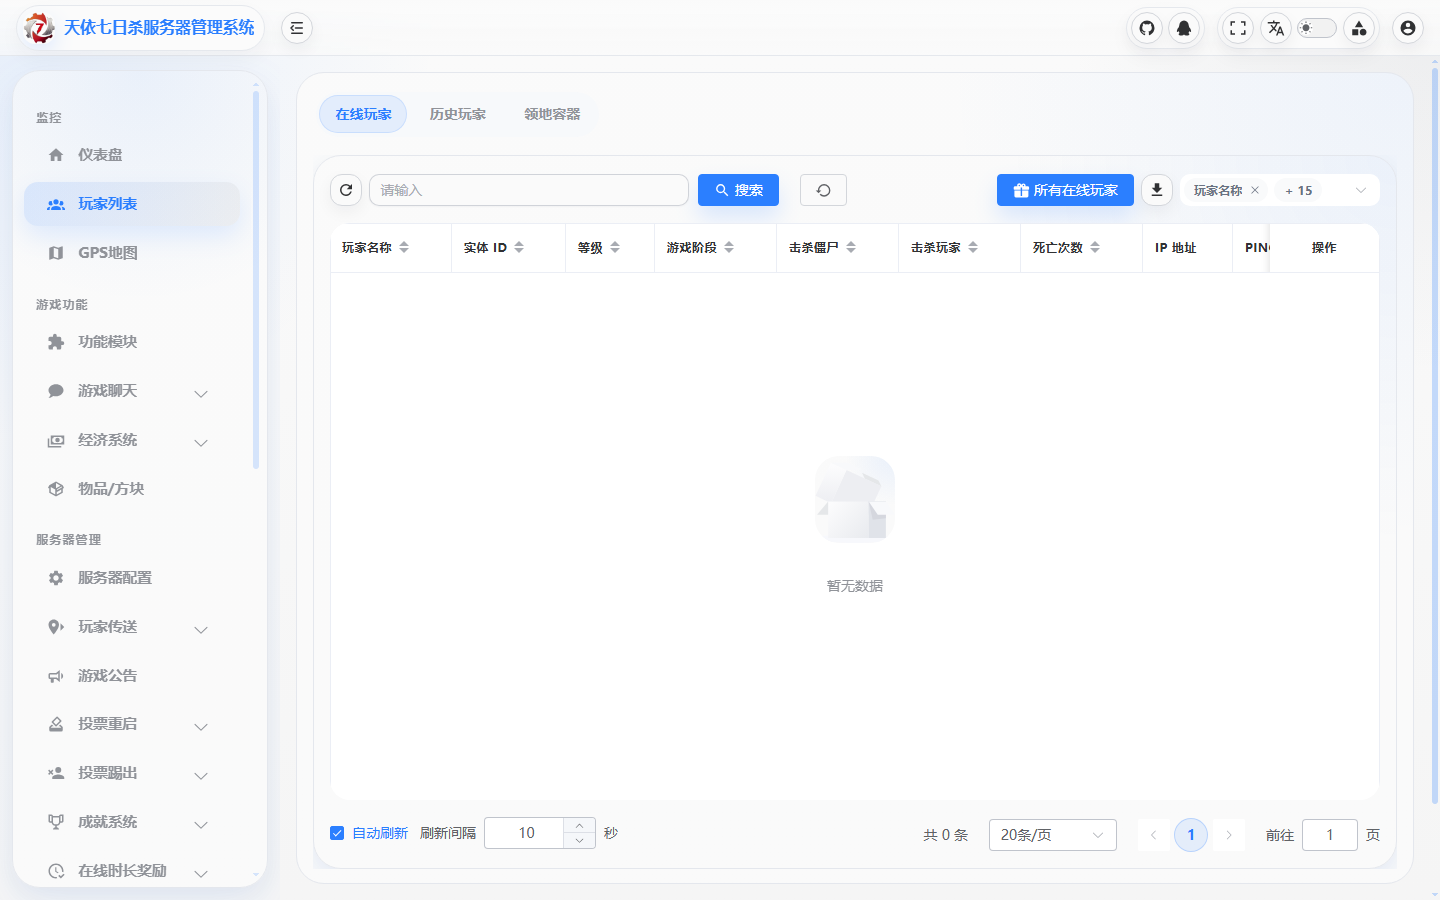Click the QQ penguin icon

[x=1184, y=28]
